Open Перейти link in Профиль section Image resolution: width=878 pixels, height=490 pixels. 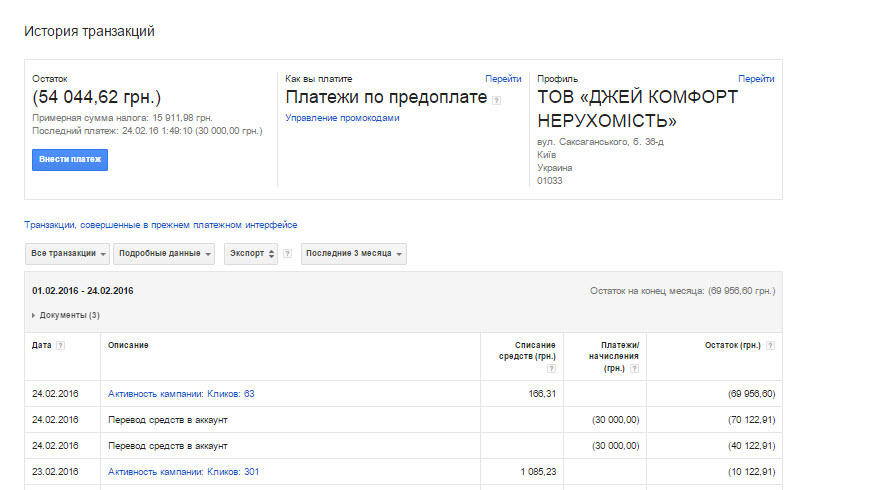coord(756,79)
